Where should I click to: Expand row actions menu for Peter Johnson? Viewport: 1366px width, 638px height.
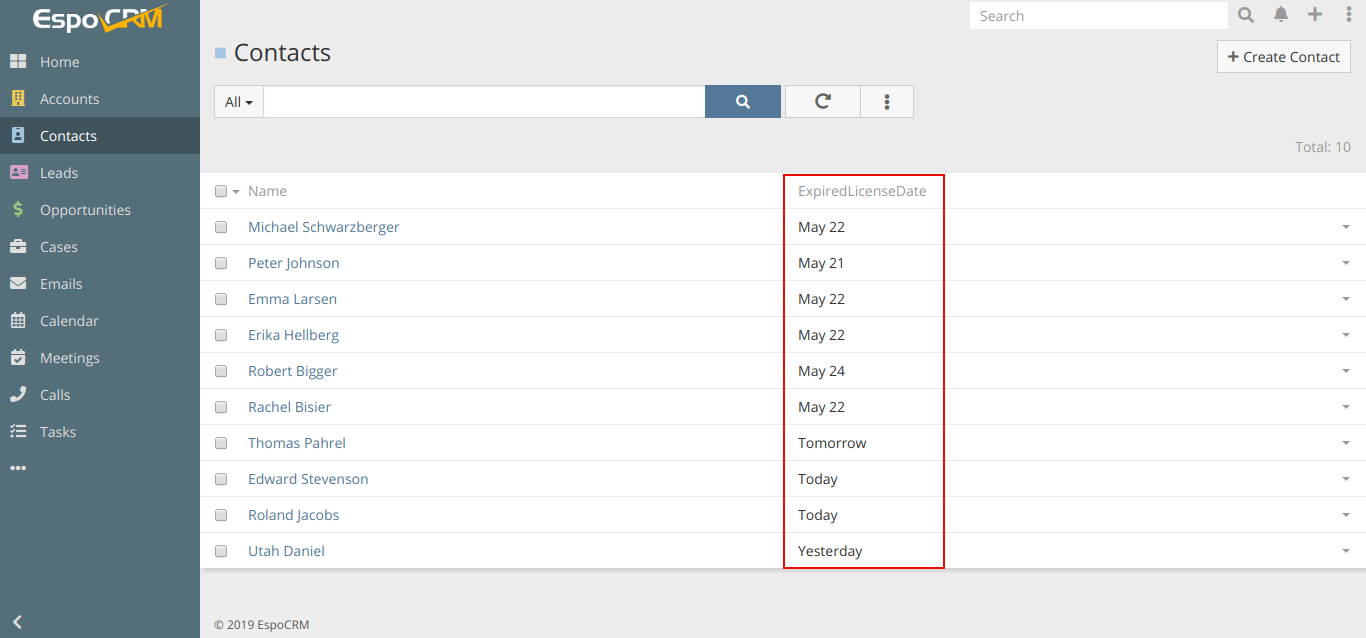coord(1346,263)
